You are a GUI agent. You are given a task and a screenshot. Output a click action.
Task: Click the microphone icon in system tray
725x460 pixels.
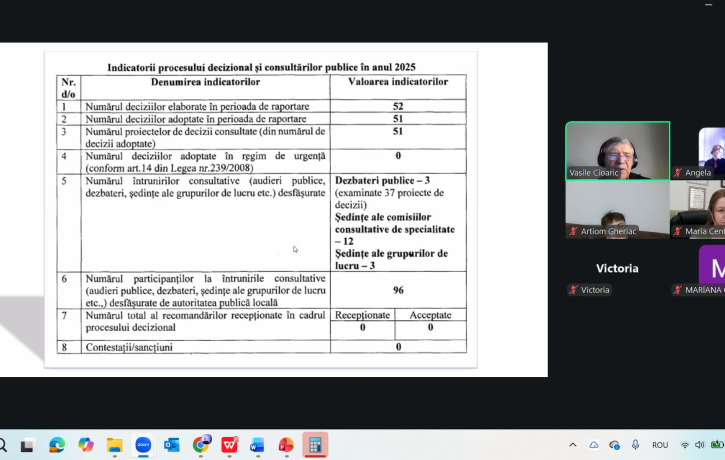pos(634,445)
